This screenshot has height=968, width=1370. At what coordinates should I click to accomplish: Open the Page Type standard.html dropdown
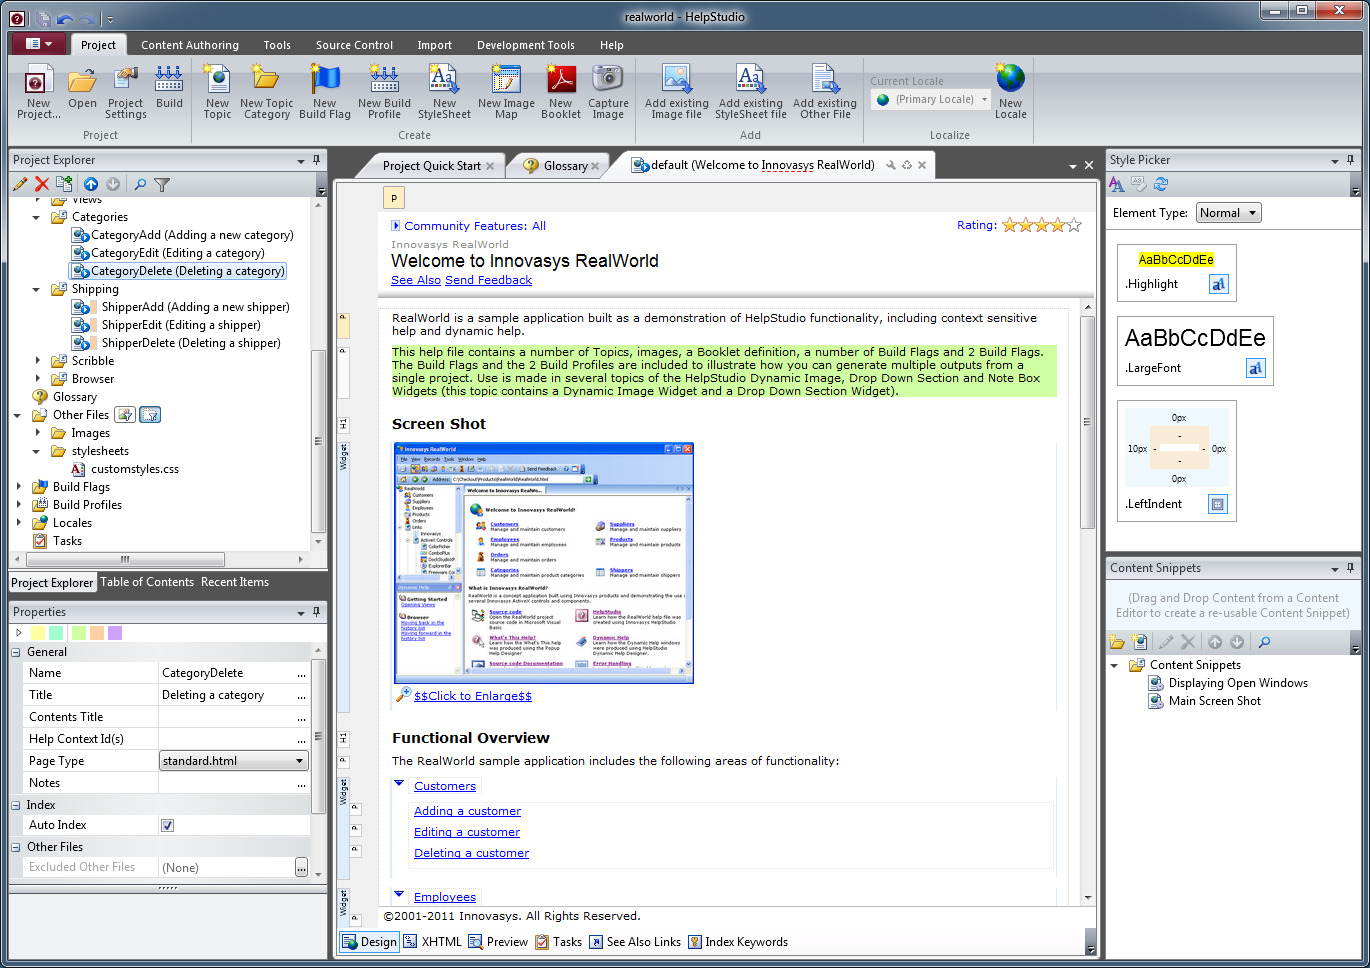(x=234, y=761)
